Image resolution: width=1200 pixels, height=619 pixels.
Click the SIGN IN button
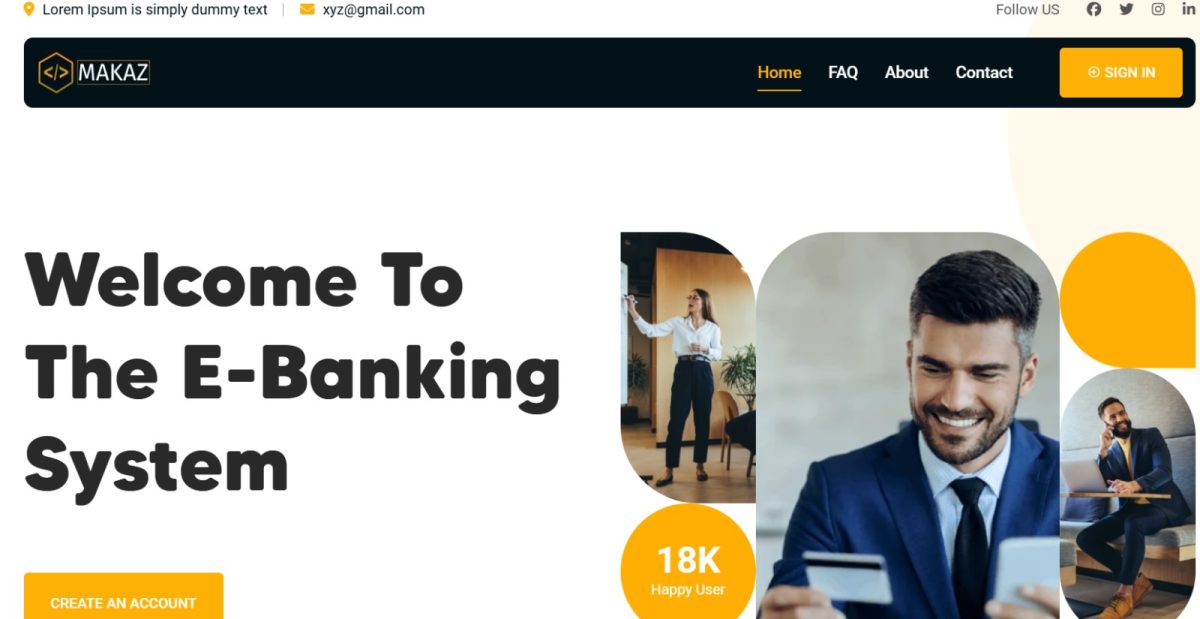tap(1121, 72)
